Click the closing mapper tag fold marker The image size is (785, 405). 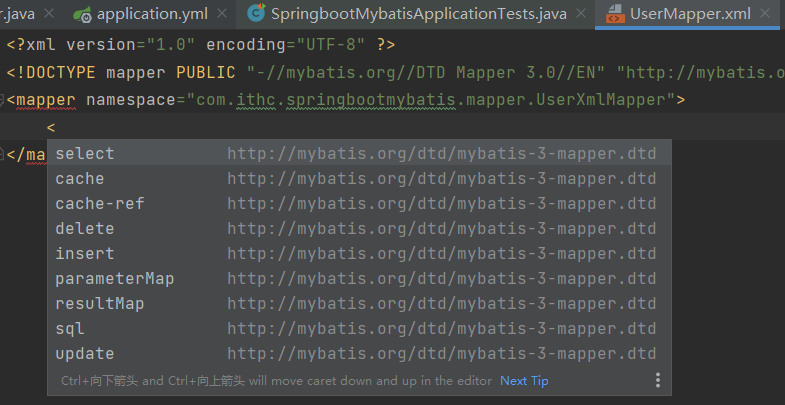tap(2, 154)
